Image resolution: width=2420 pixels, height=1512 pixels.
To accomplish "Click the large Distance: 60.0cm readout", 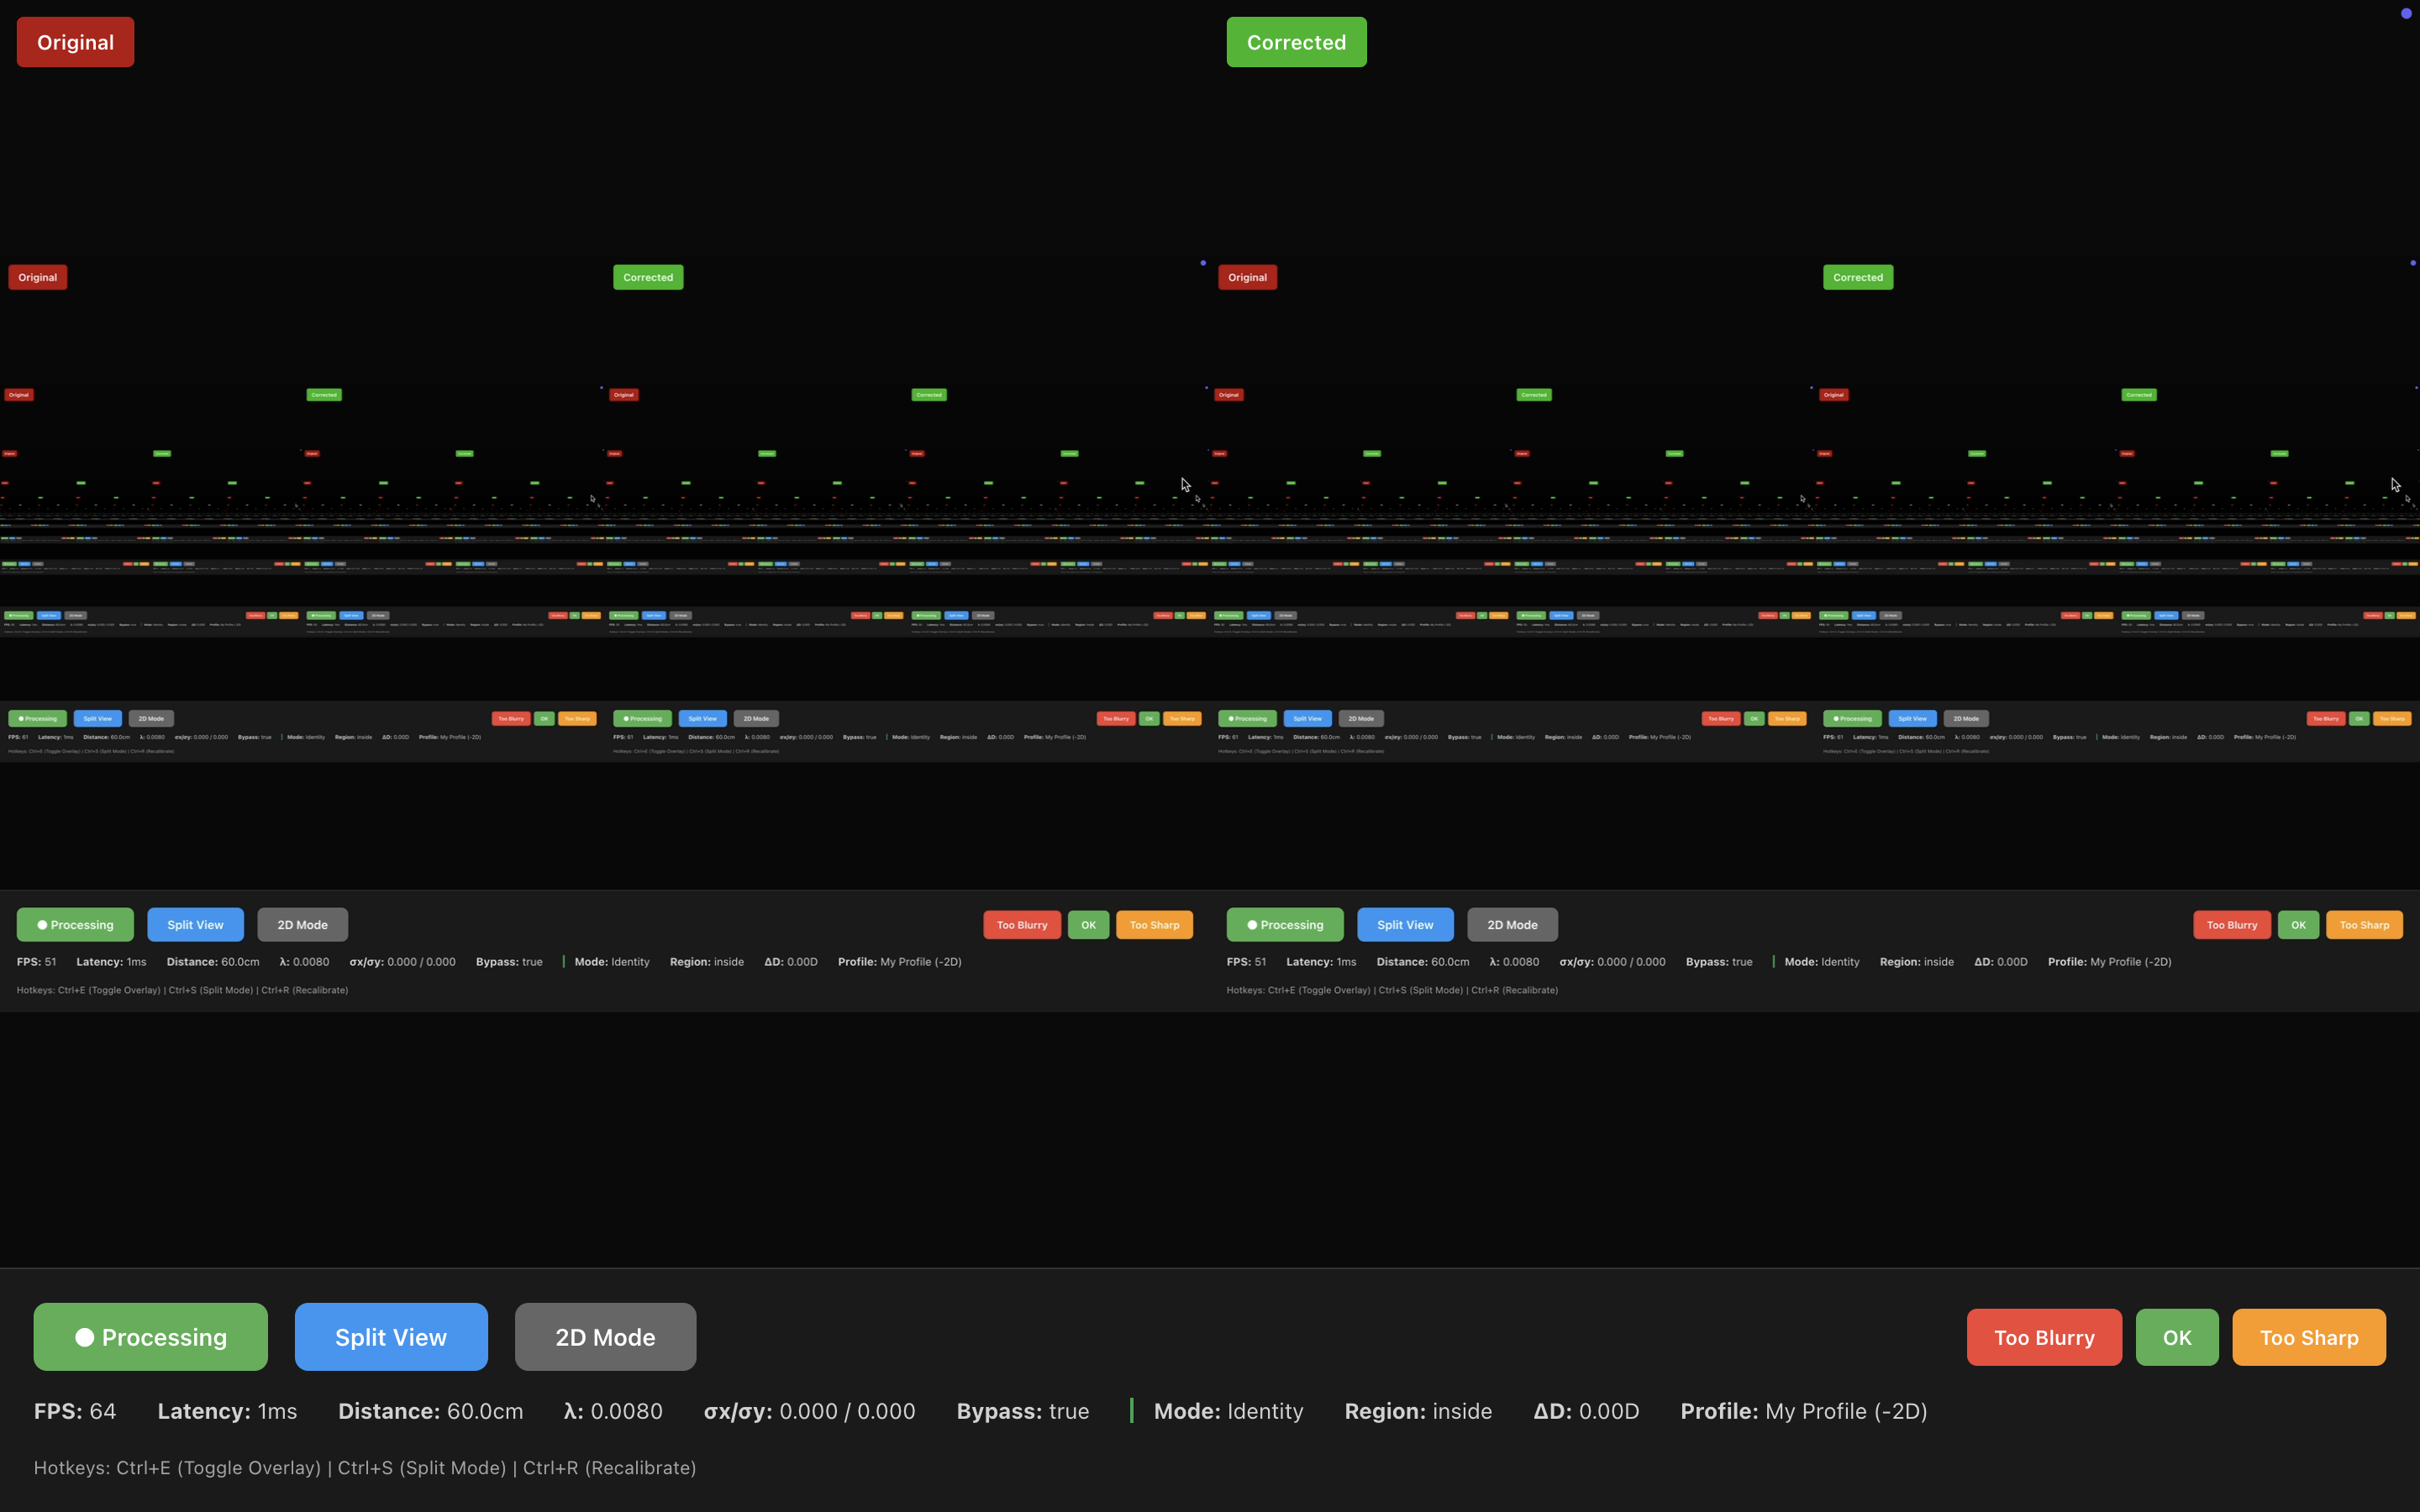I will coord(430,1411).
